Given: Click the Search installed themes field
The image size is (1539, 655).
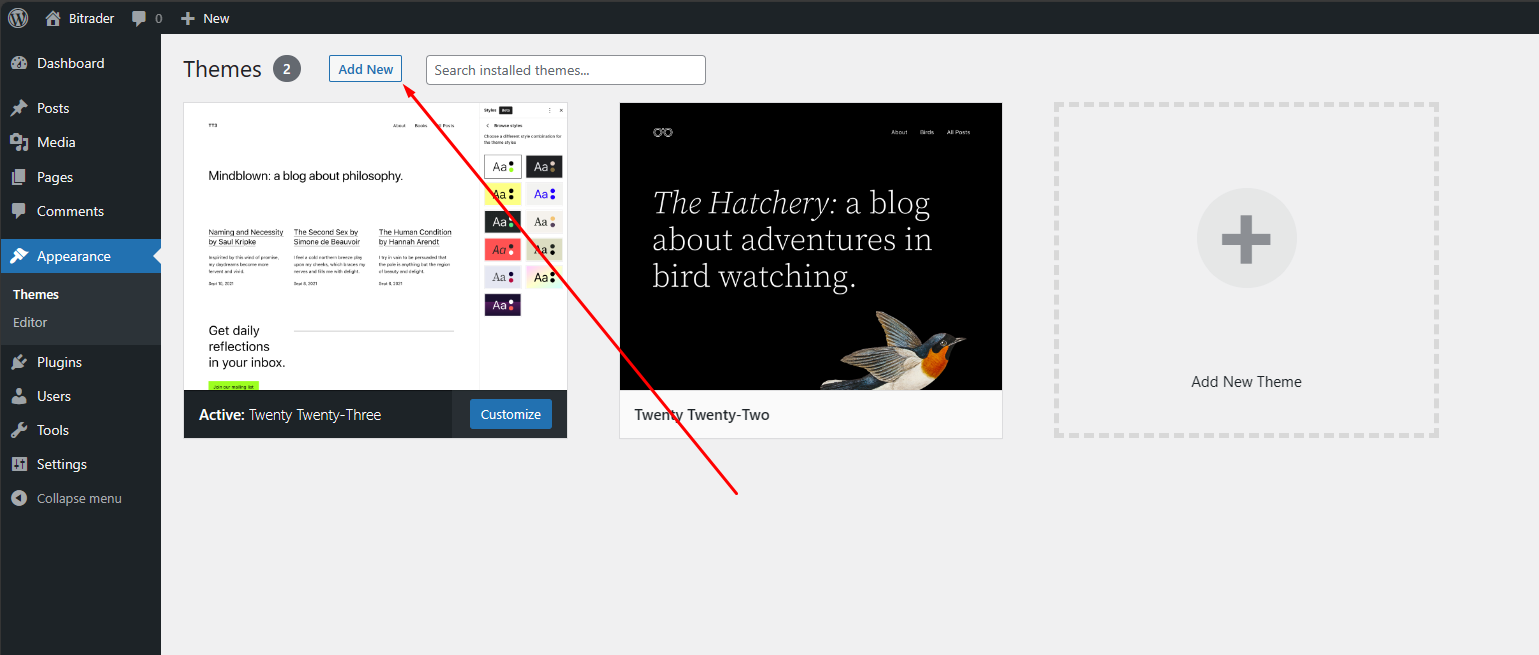Looking at the screenshot, I should (565, 70).
